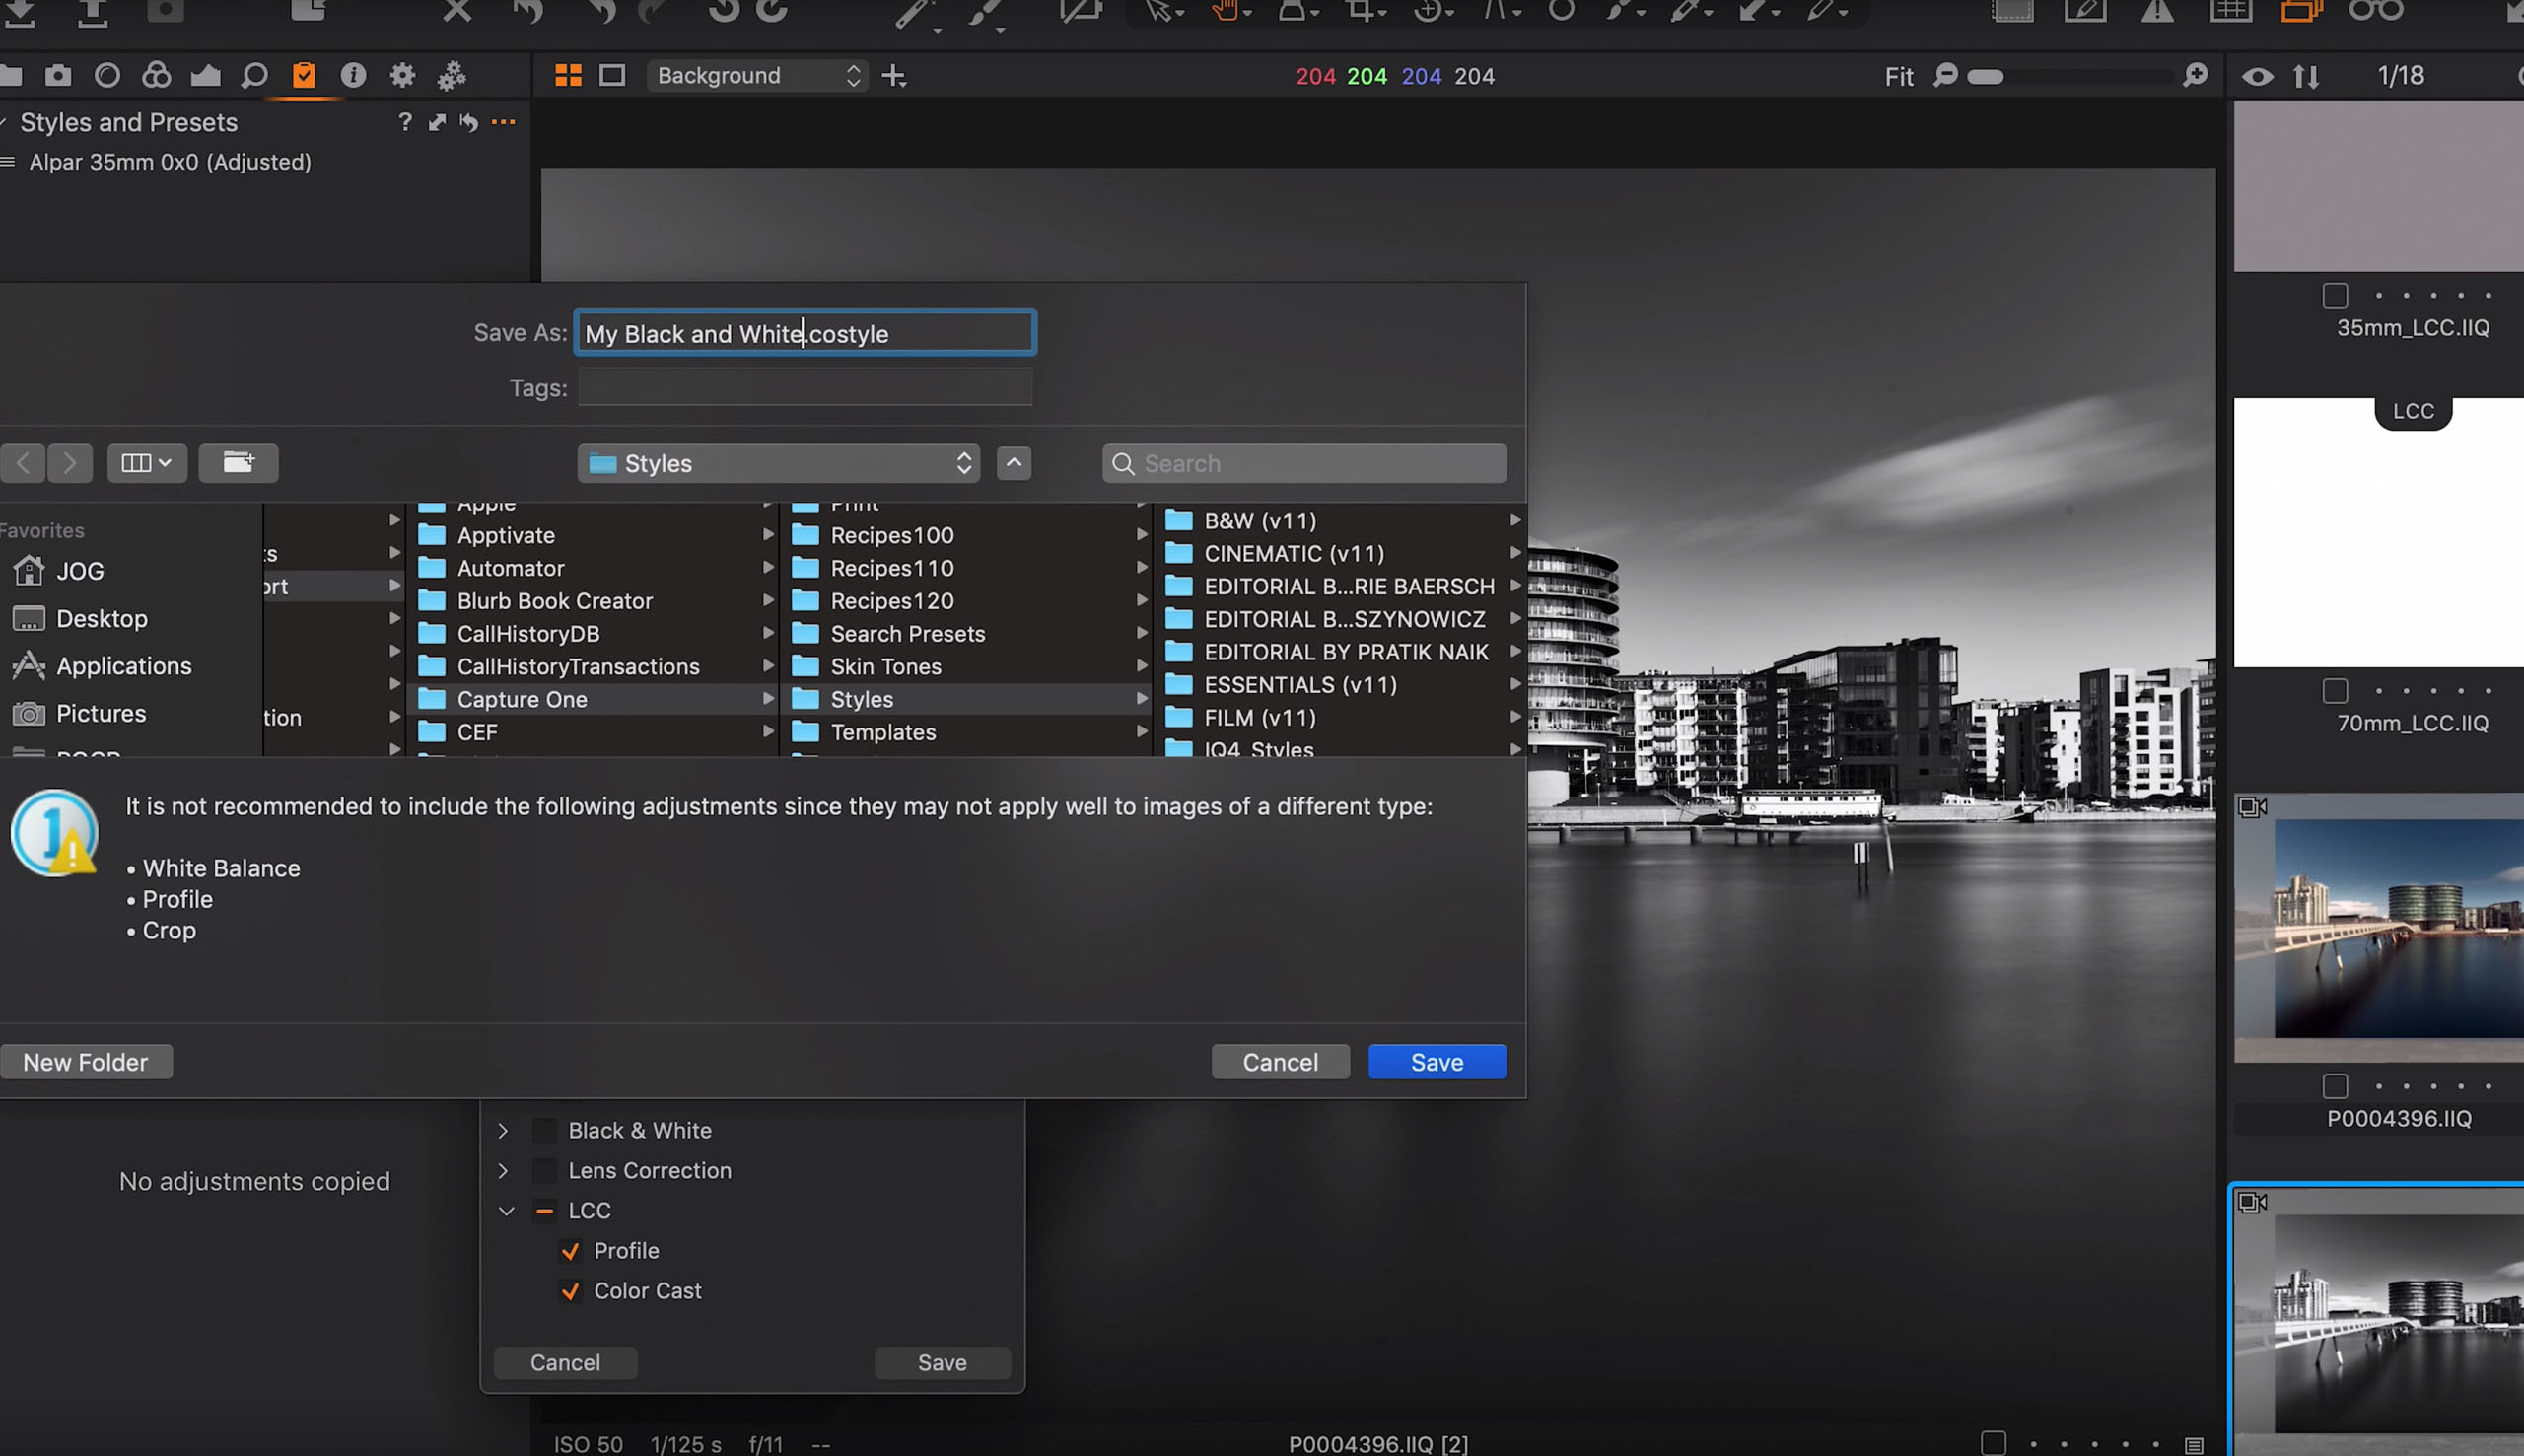This screenshot has width=2524, height=1456.
Task: Uncheck Profile under LCC
Action: click(x=571, y=1250)
